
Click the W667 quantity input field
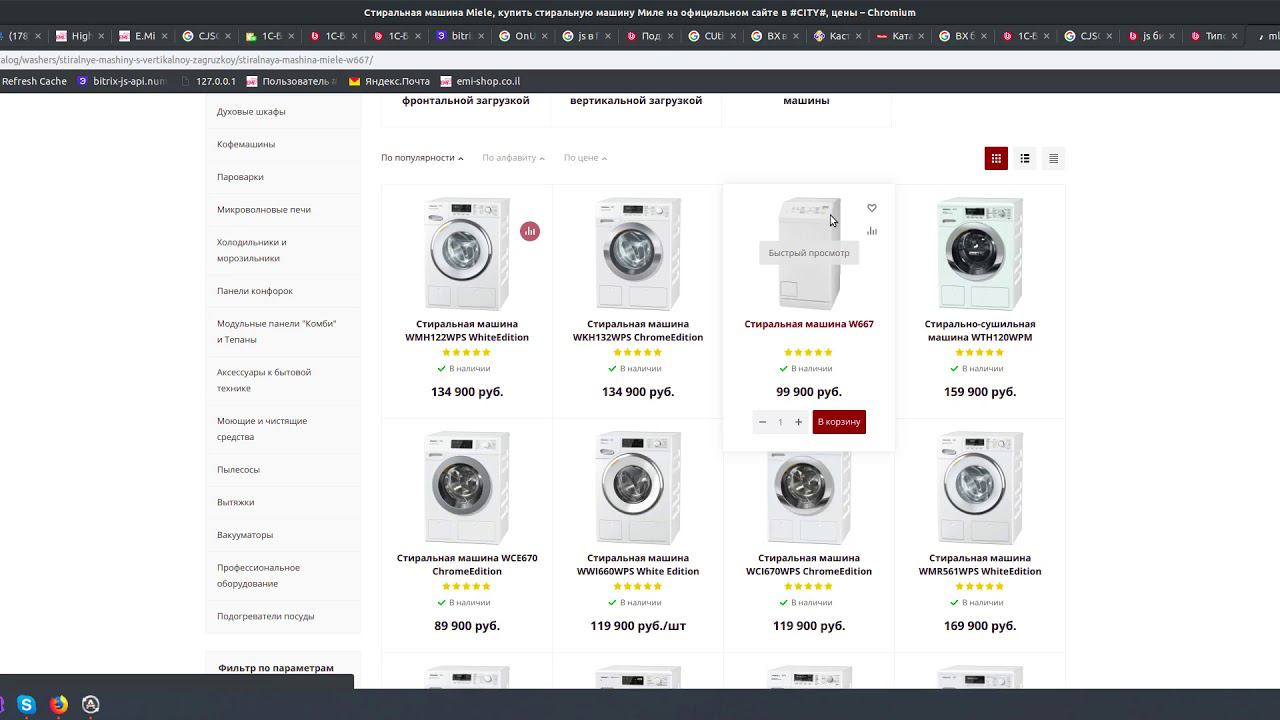(x=780, y=422)
